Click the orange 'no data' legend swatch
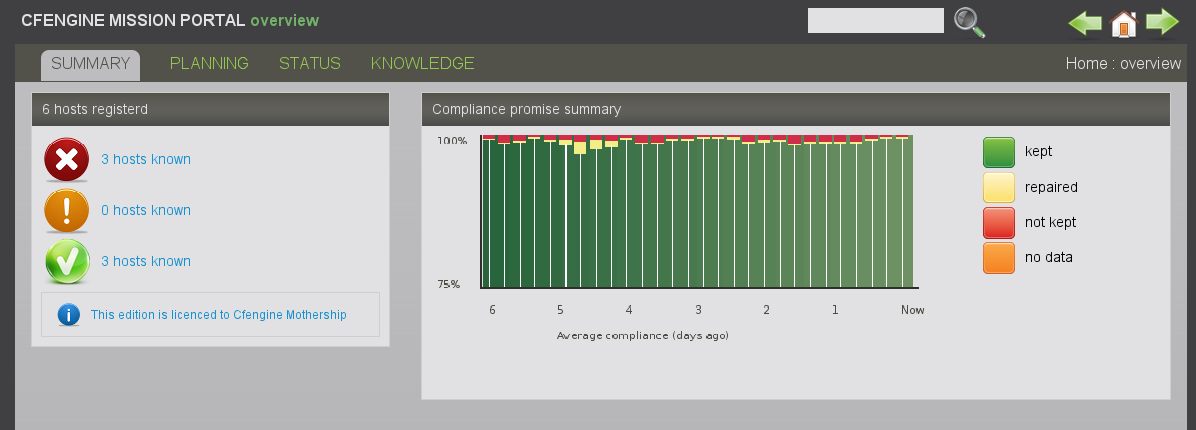This screenshot has width=1196, height=430. 999,258
